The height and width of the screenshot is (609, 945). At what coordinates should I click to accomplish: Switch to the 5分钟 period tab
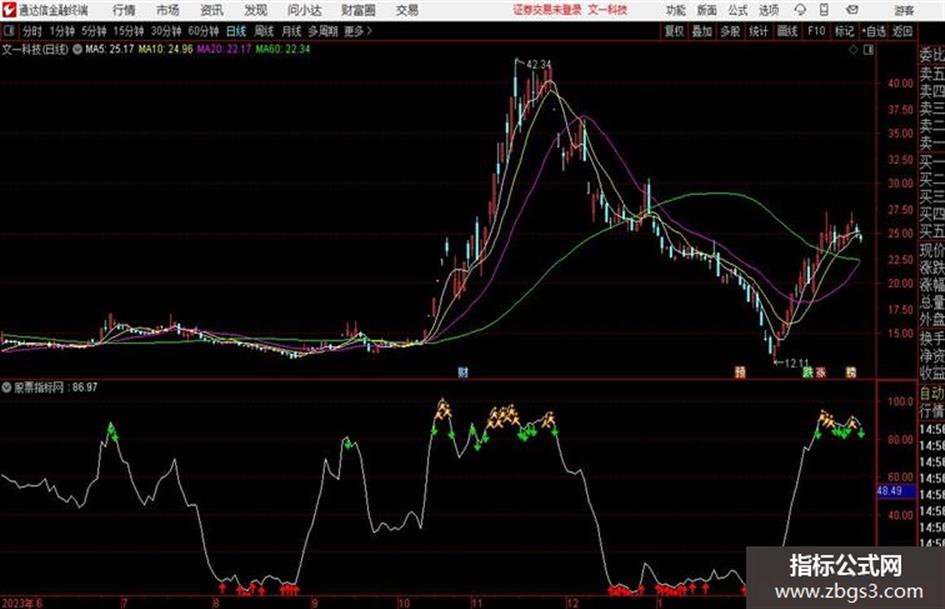pyautogui.click(x=94, y=31)
